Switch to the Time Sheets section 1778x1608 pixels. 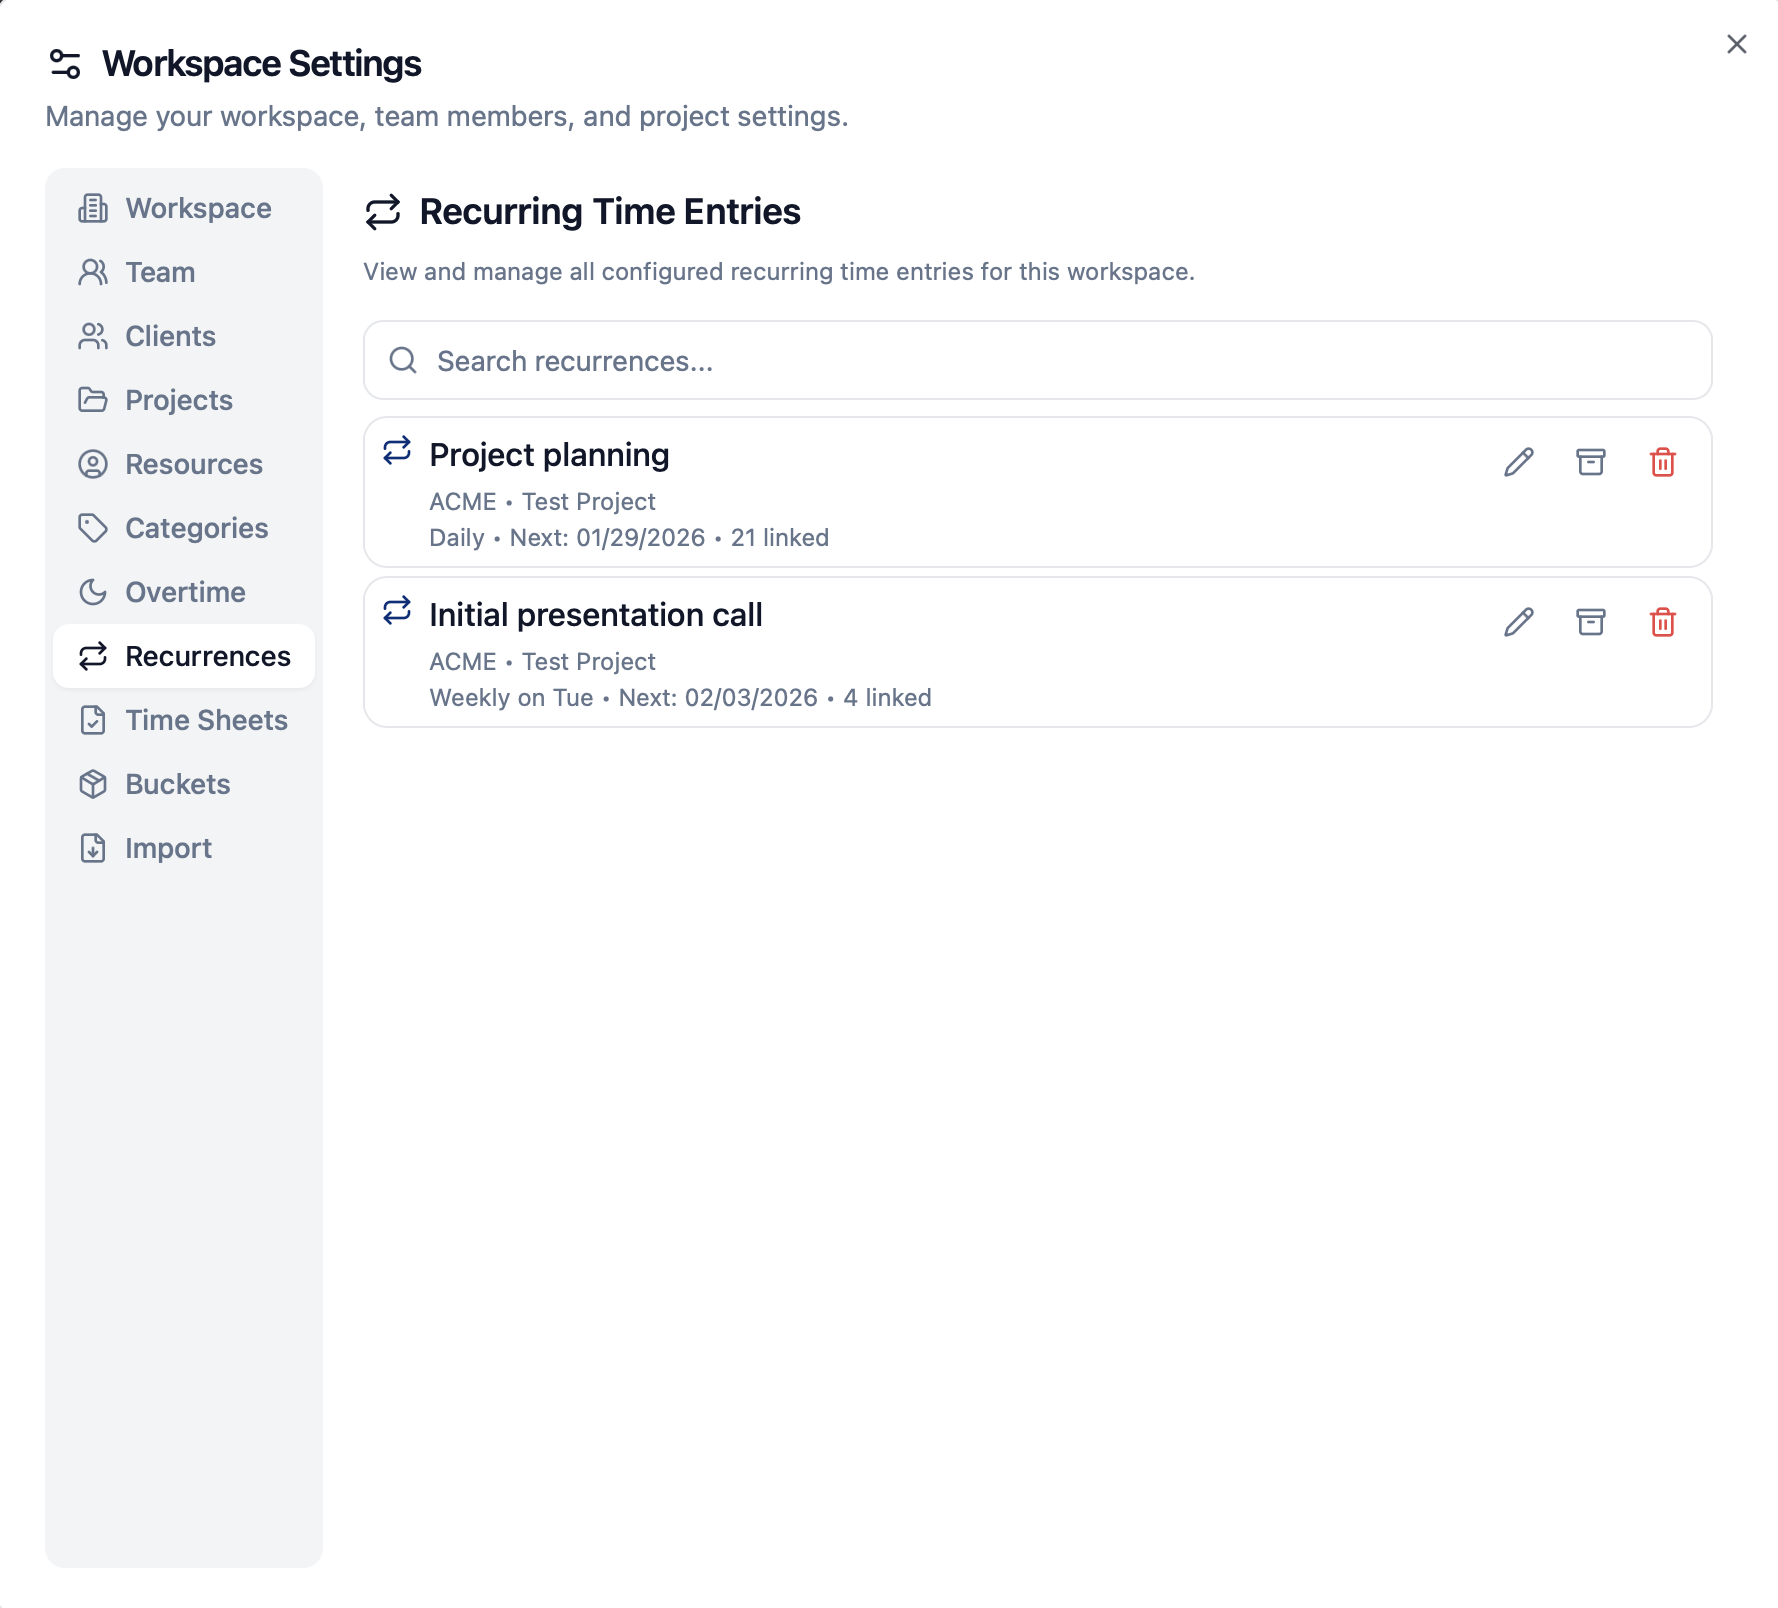[x=184, y=720]
